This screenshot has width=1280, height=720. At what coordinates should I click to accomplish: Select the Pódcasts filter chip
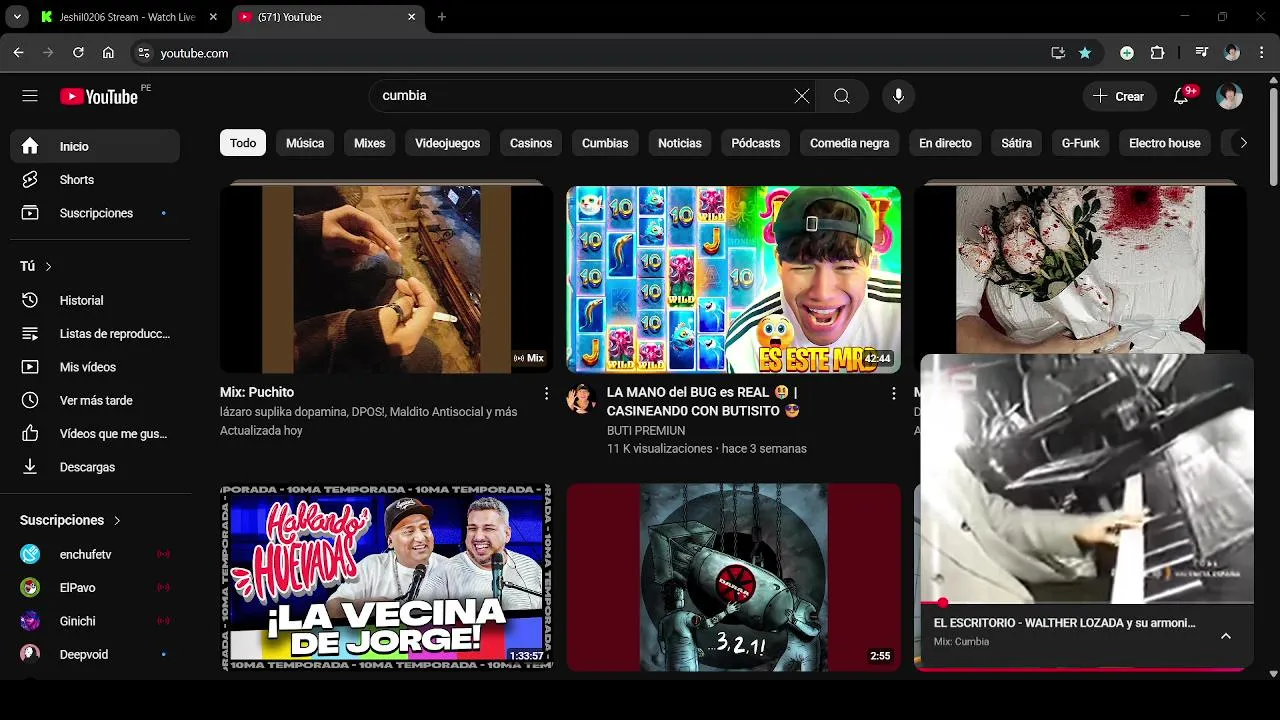756,143
